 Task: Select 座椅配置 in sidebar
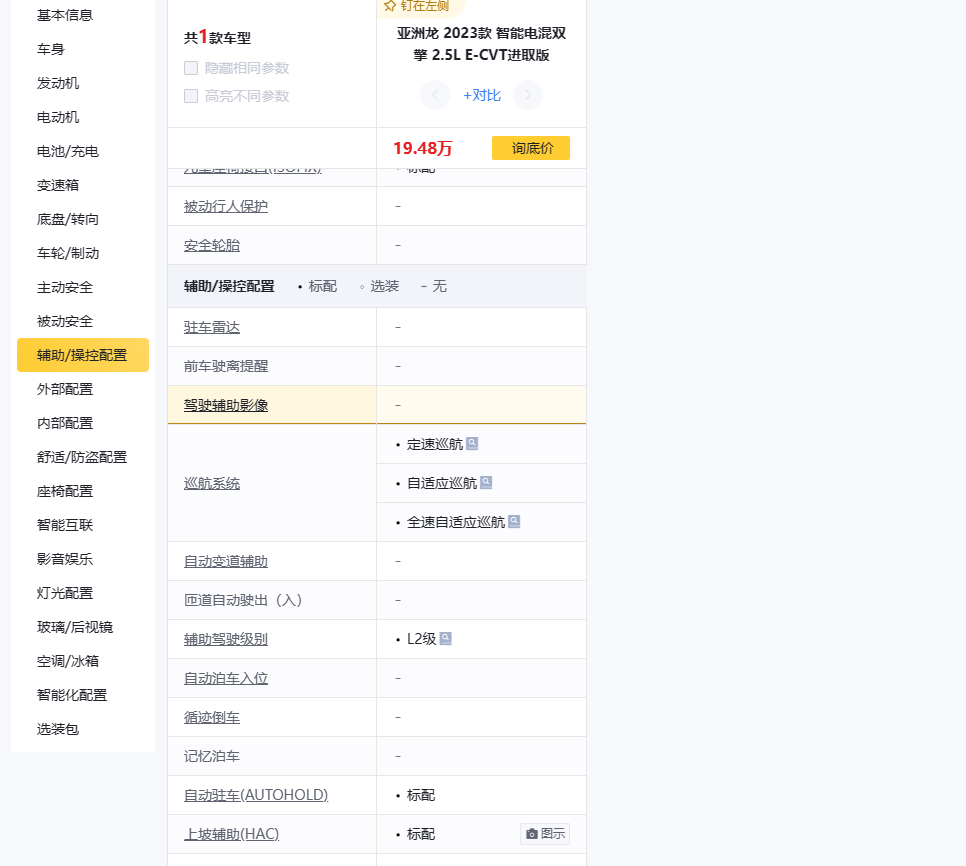[x=65, y=491]
